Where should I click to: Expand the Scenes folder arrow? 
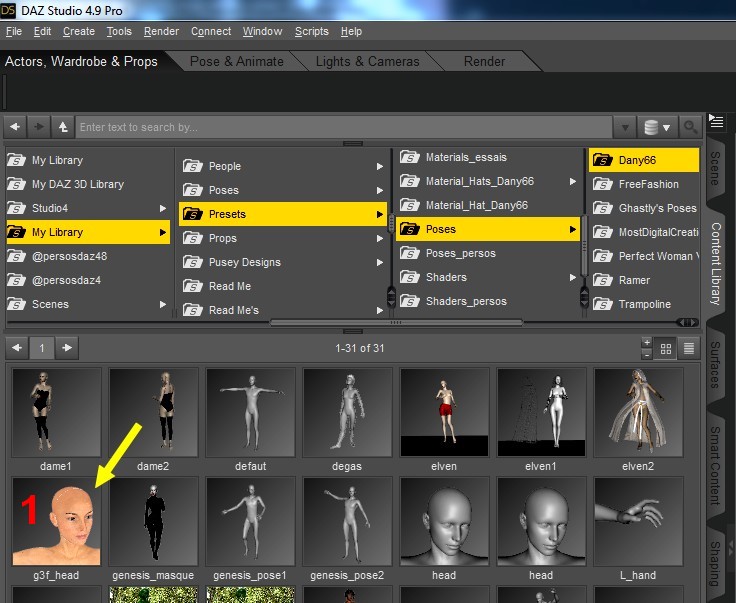coord(162,304)
